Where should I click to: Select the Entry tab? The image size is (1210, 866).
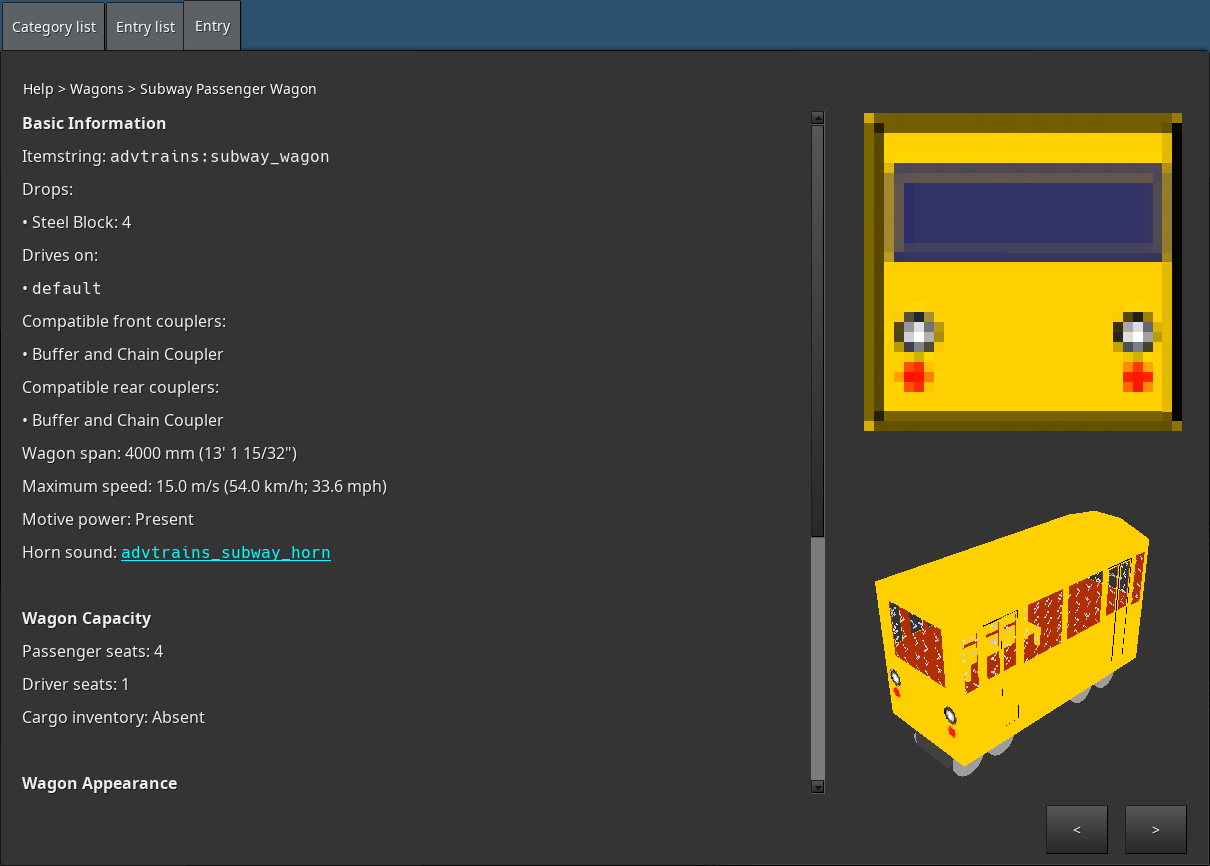click(x=212, y=26)
